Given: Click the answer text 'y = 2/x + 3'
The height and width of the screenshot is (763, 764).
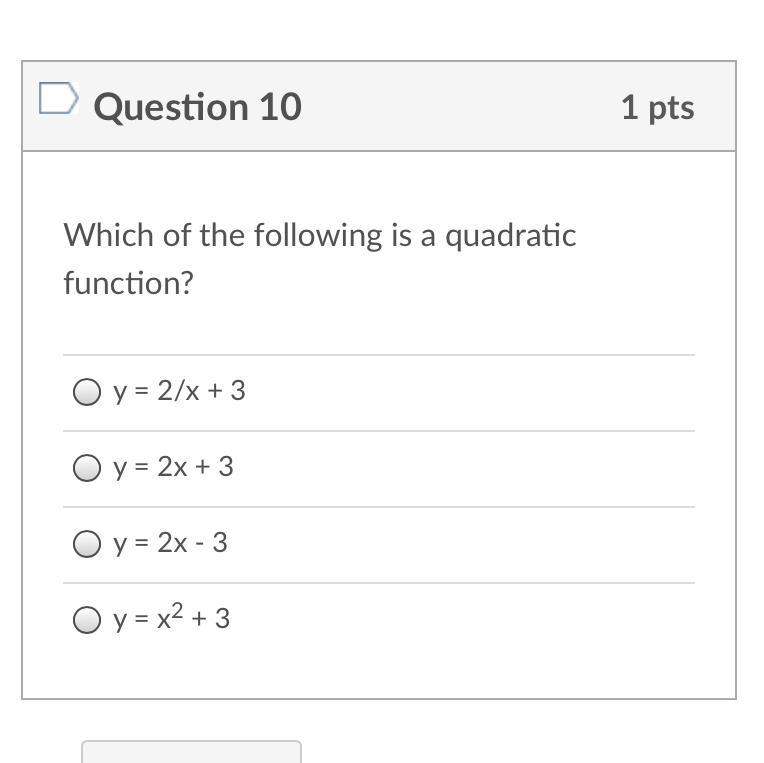Looking at the screenshot, I should click(179, 391).
